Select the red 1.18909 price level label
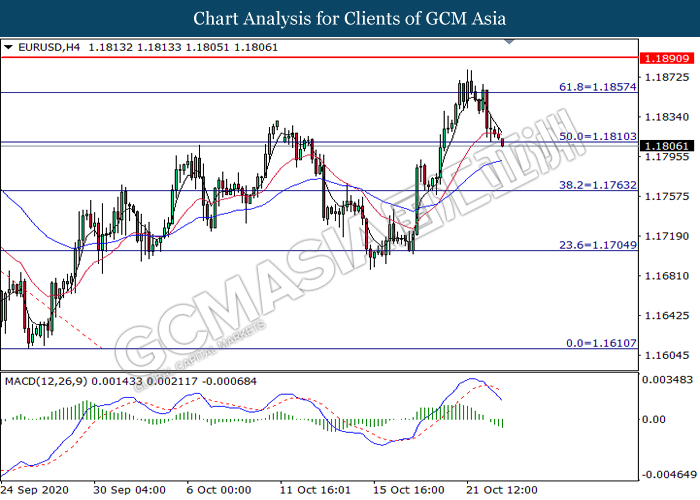 point(667,58)
